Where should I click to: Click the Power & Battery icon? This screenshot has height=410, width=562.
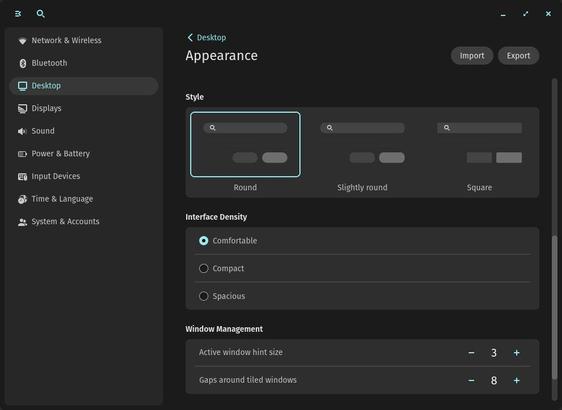click(22, 154)
